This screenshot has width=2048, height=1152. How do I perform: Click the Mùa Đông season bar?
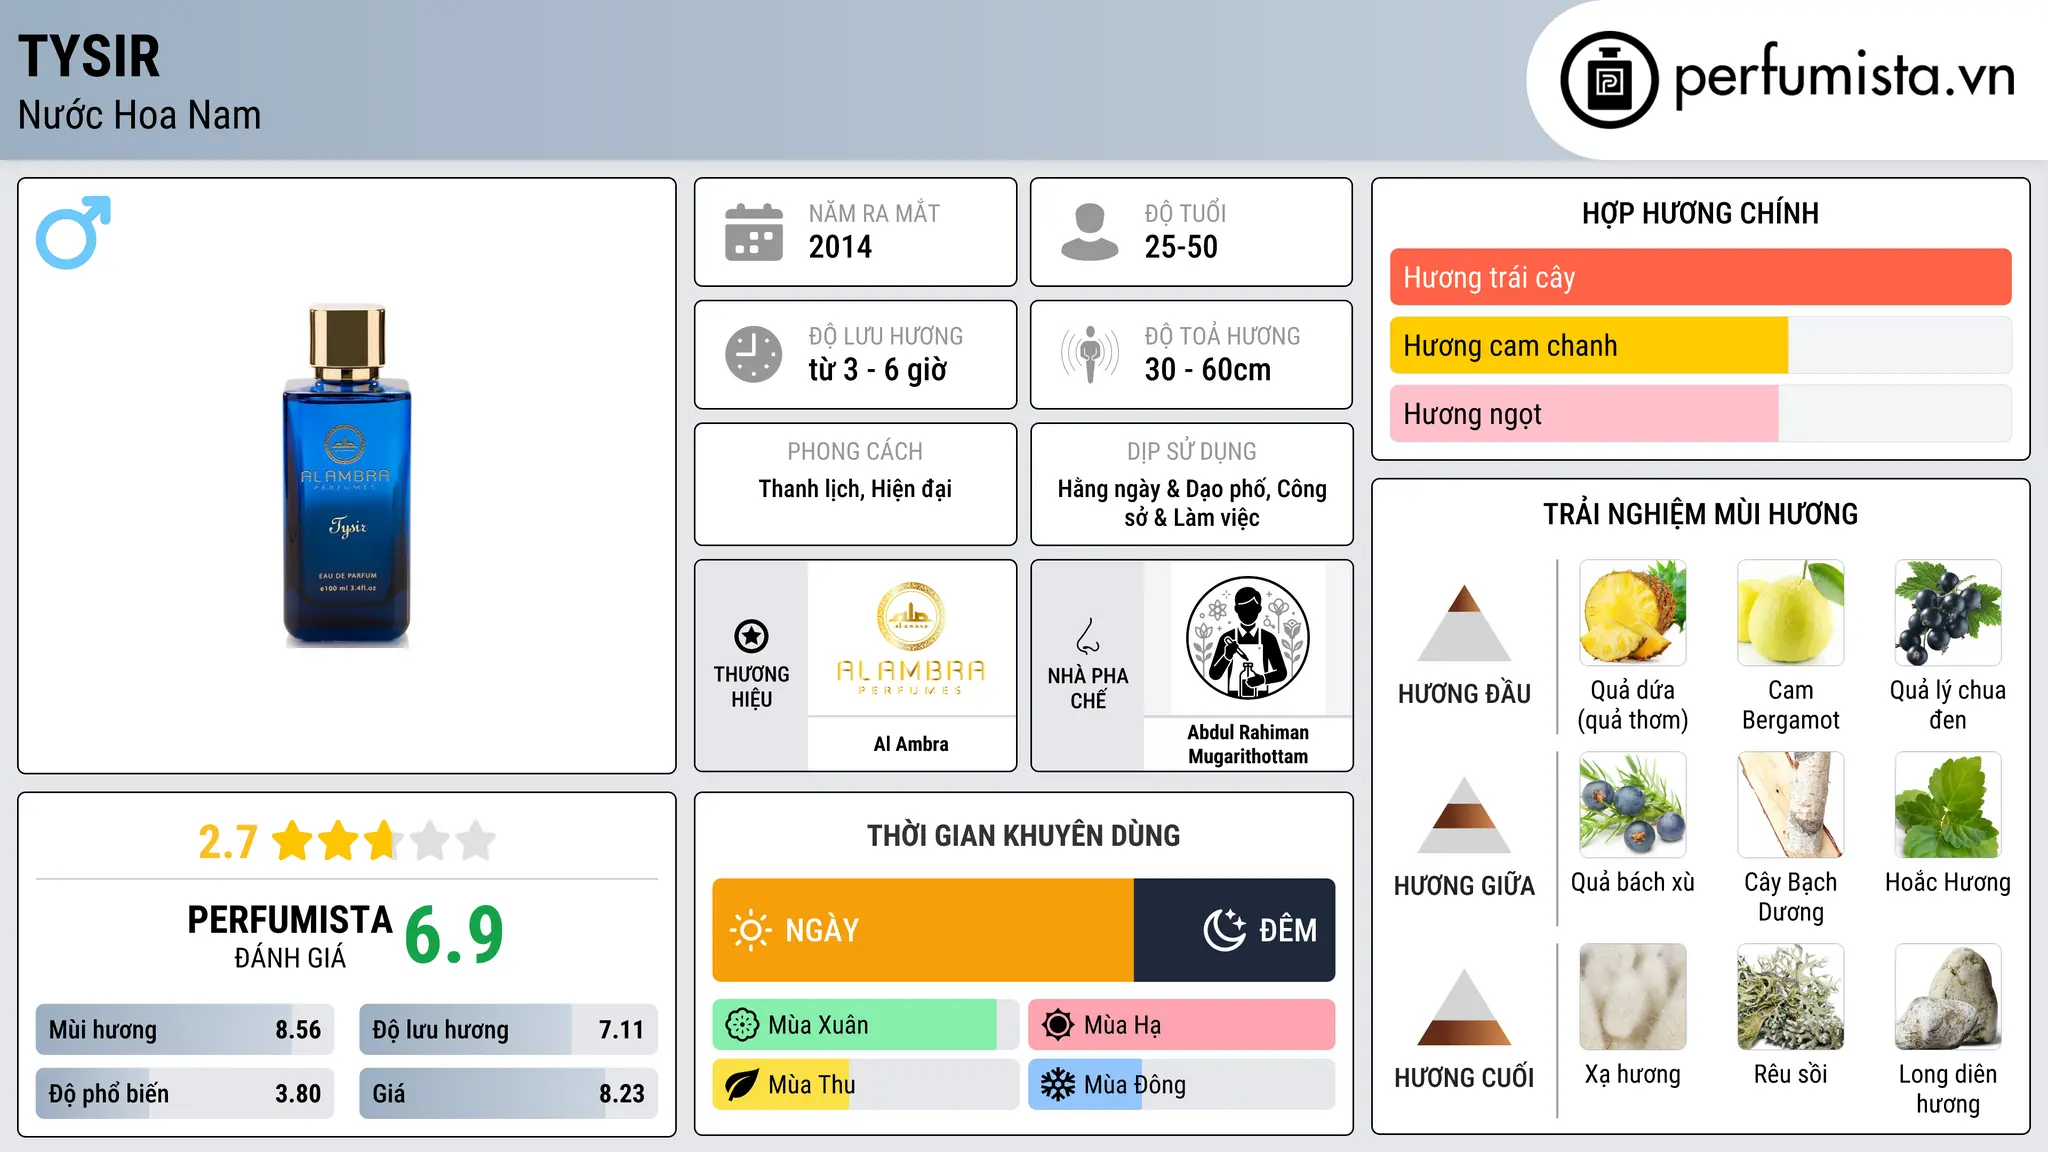[1181, 1085]
